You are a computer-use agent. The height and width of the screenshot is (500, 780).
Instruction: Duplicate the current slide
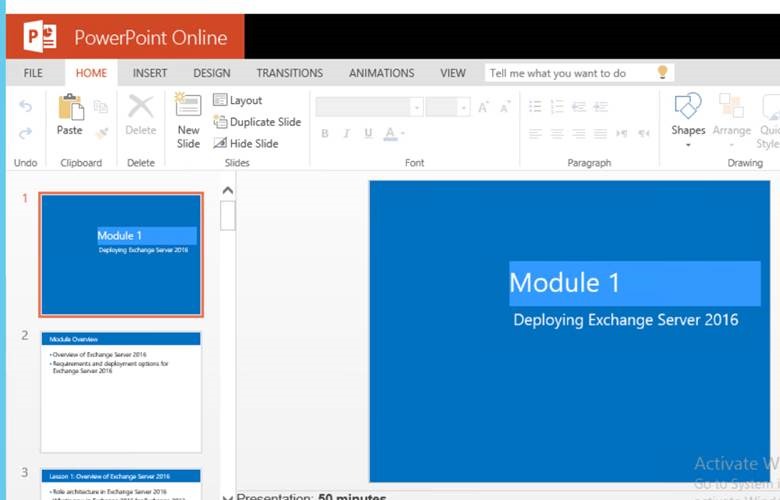click(257, 122)
